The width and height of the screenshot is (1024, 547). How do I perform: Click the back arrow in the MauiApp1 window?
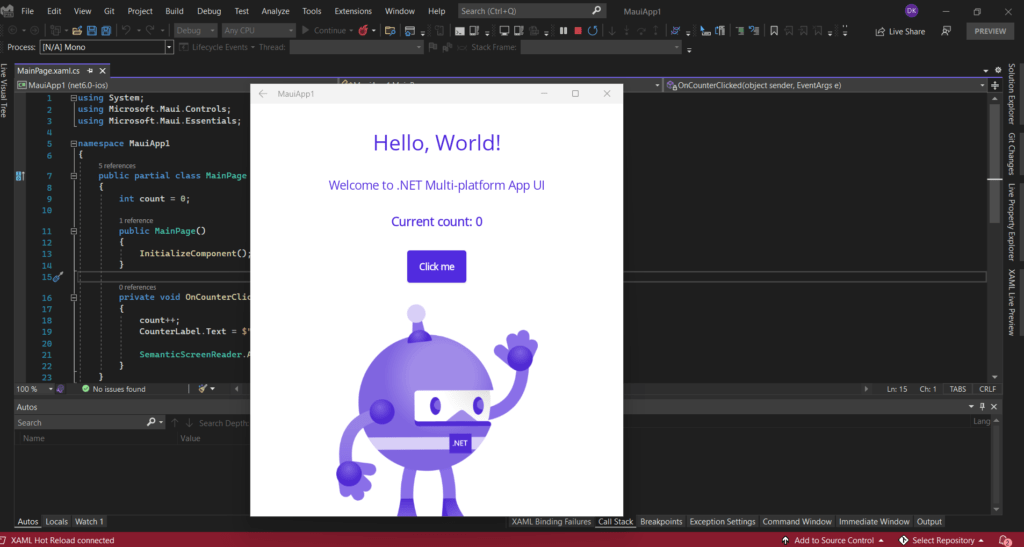(263, 94)
